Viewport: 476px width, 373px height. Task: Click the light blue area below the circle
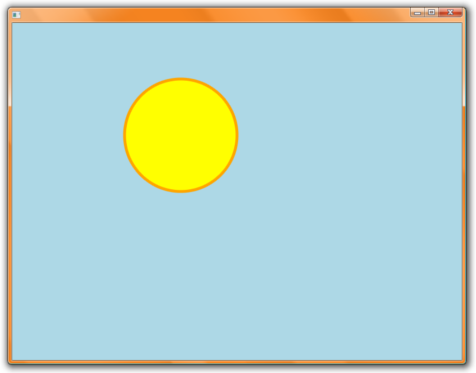point(181,277)
